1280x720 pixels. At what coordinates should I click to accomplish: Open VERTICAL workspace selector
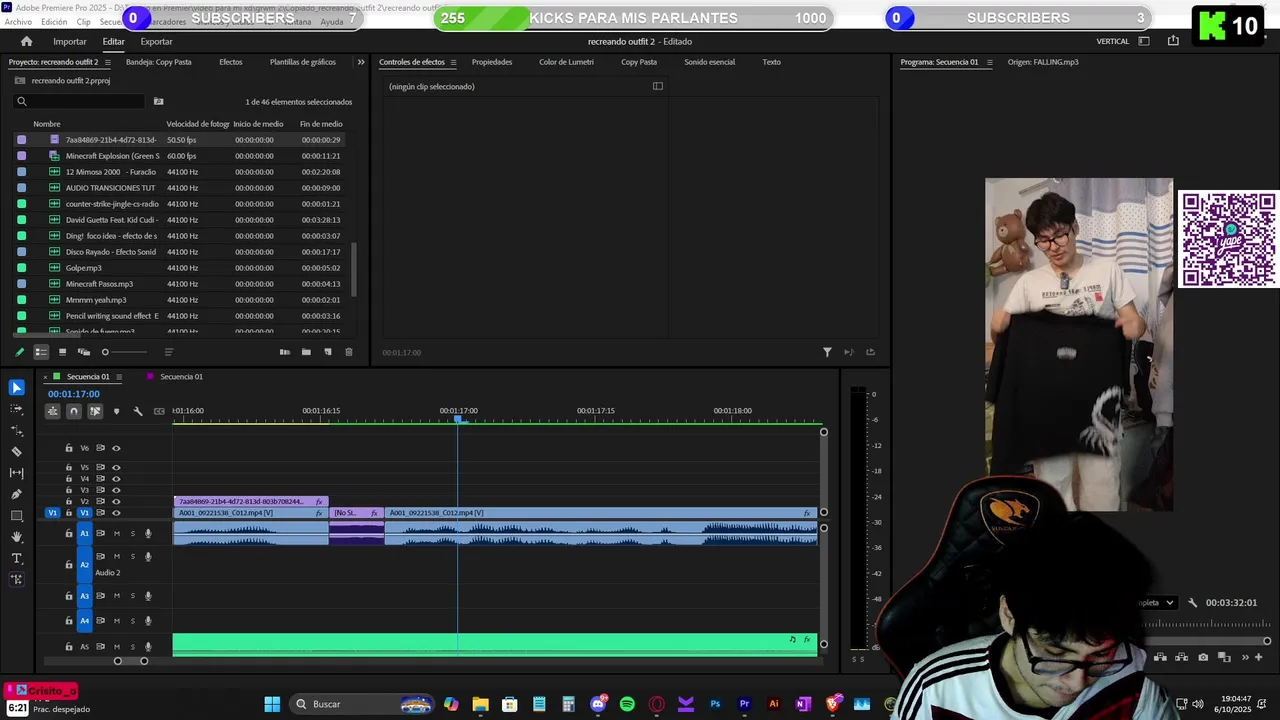pyautogui.click(x=1113, y=41)
